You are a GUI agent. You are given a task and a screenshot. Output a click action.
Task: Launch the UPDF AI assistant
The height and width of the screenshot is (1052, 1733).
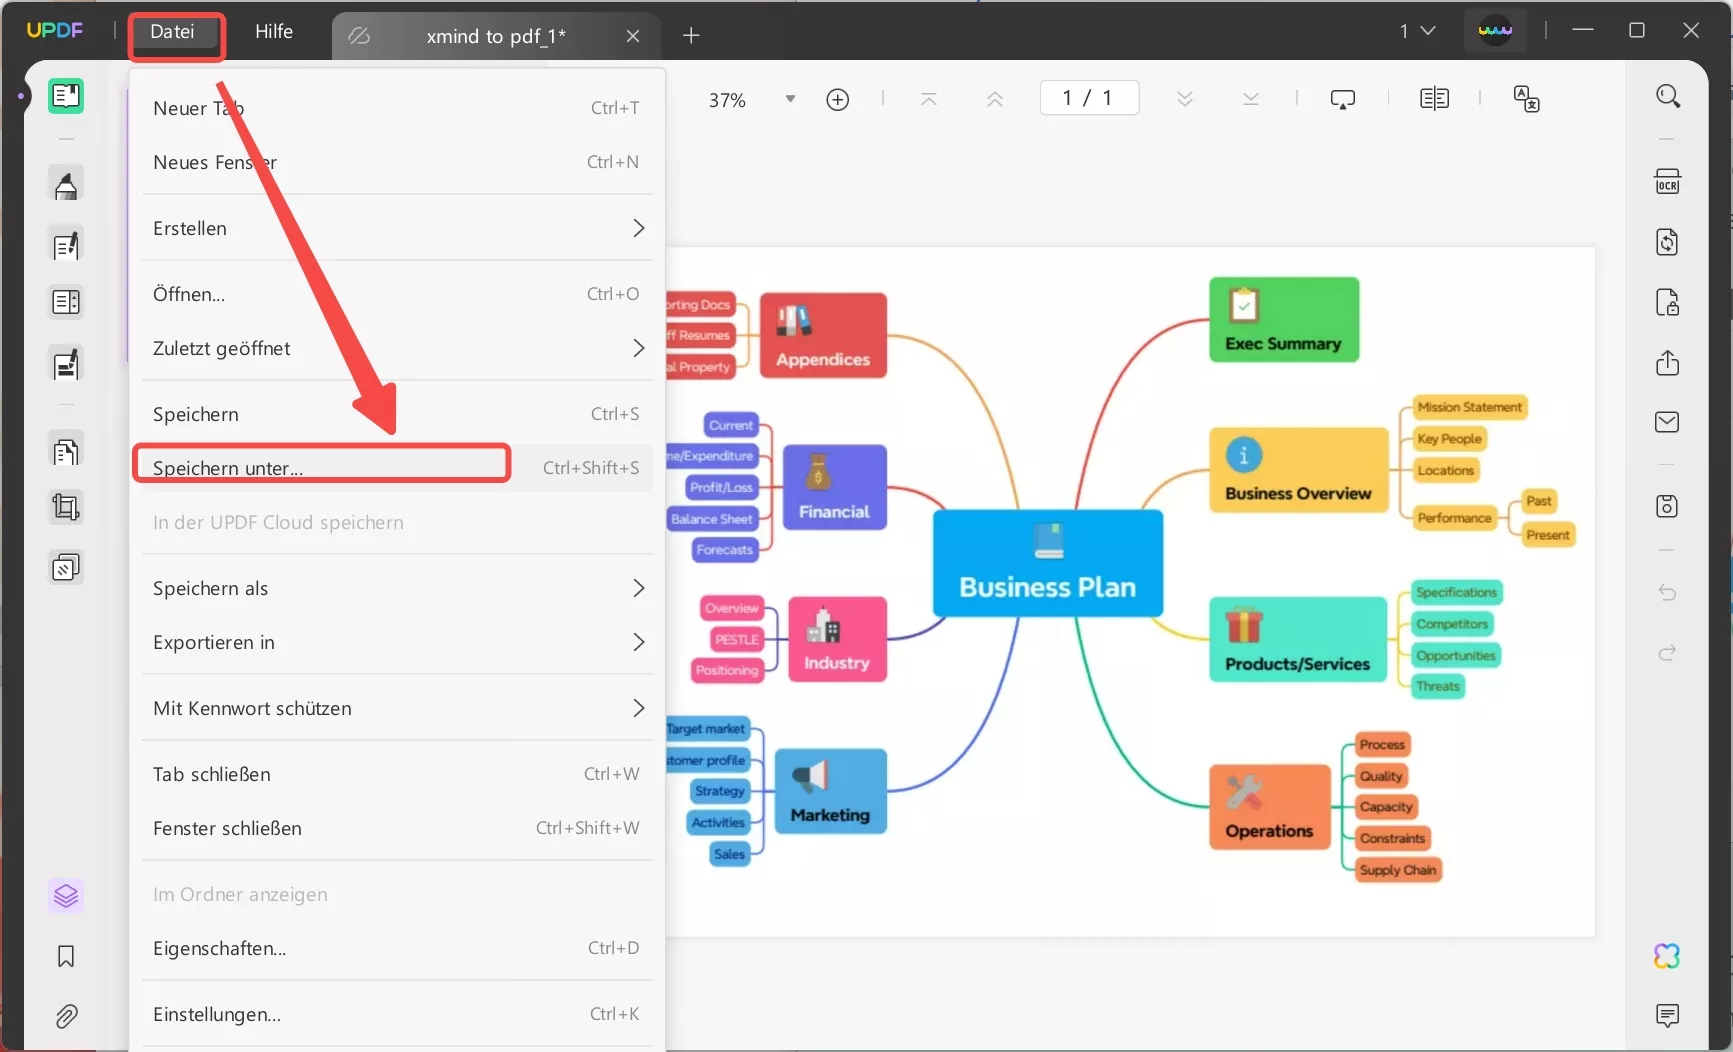point(1668,956)
